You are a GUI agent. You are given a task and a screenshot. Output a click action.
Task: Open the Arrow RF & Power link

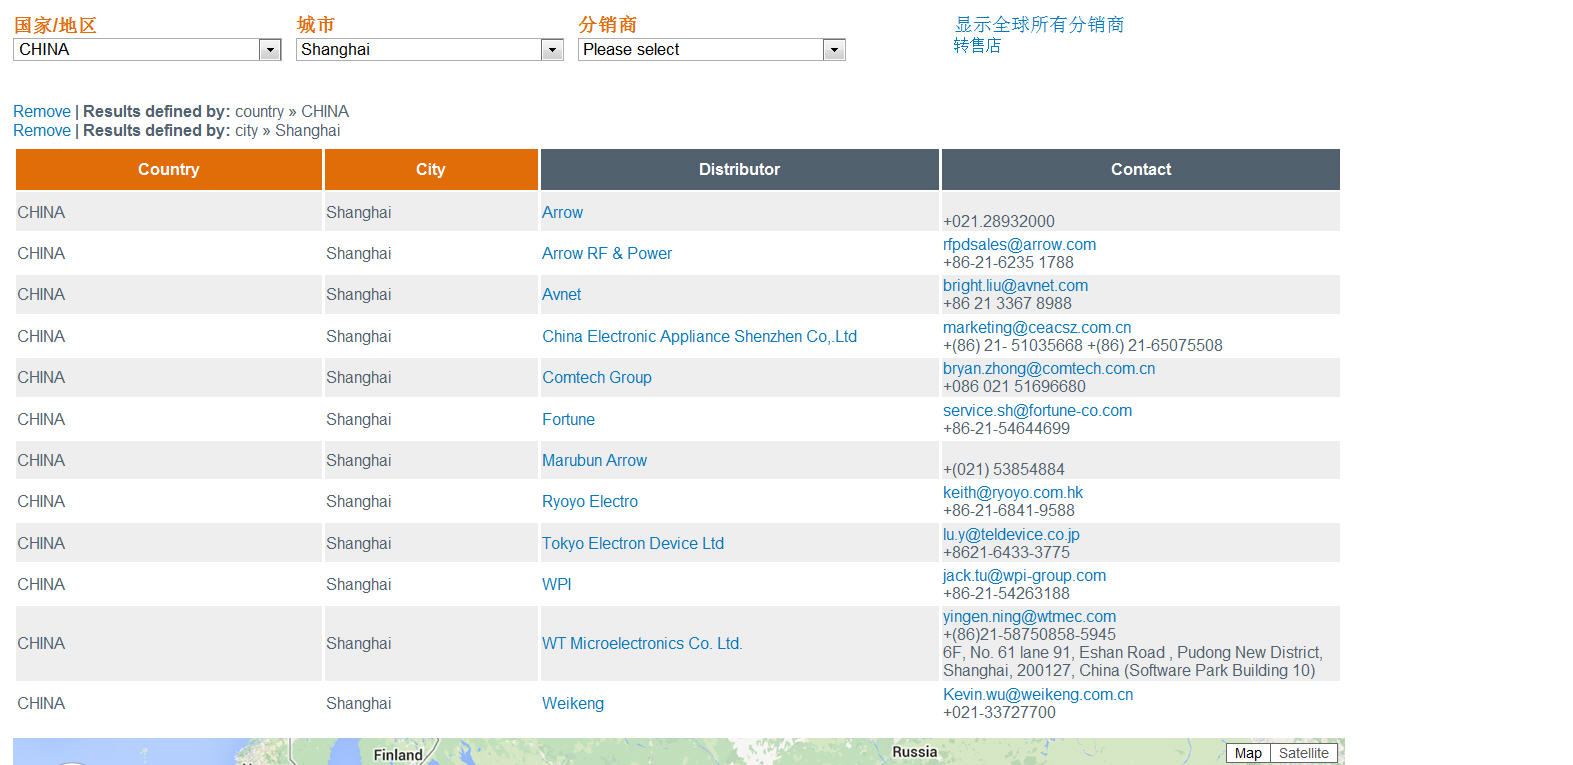click(607, 253)
